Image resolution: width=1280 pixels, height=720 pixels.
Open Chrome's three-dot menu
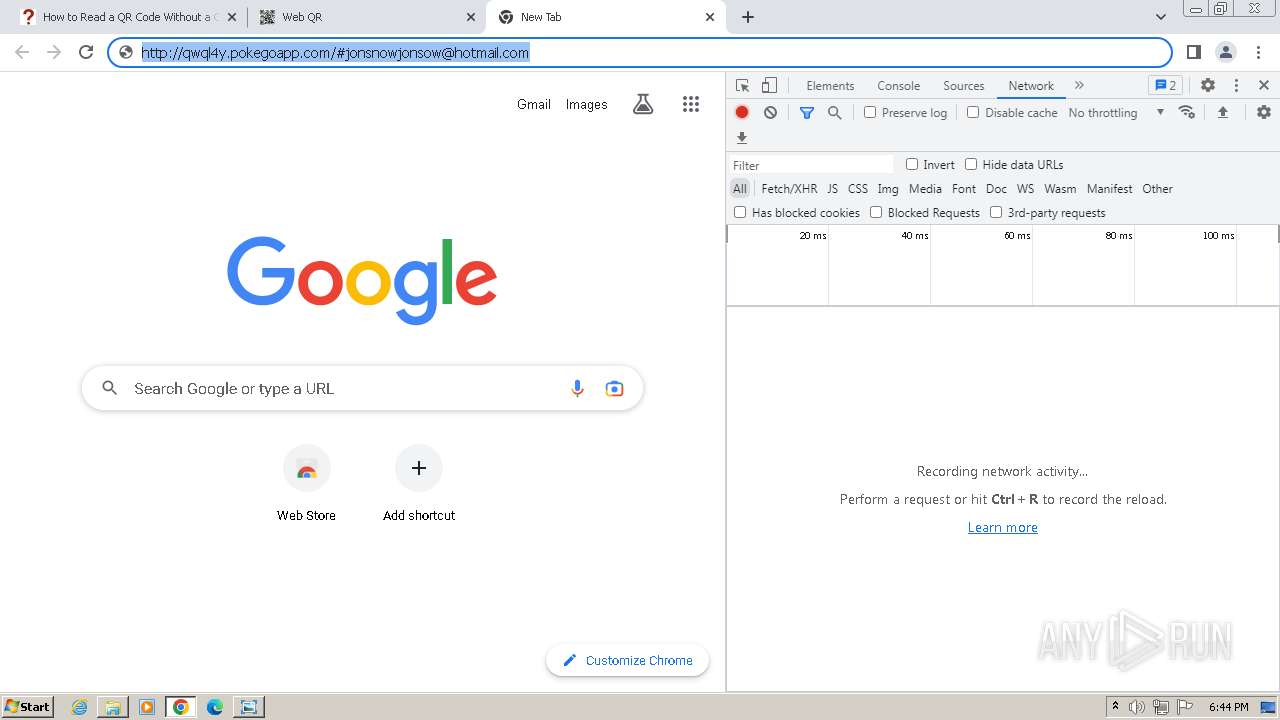[x=1257, y=52]
